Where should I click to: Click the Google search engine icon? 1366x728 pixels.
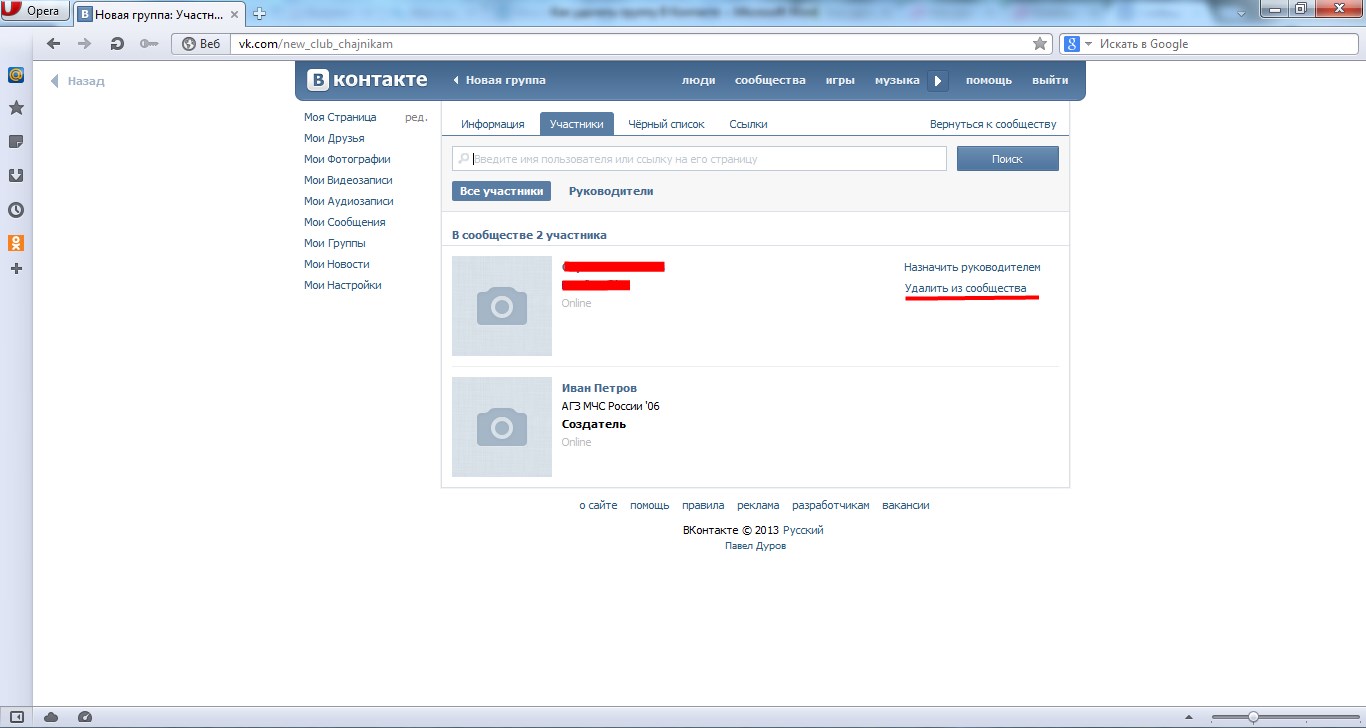[x=1071, y=43]
